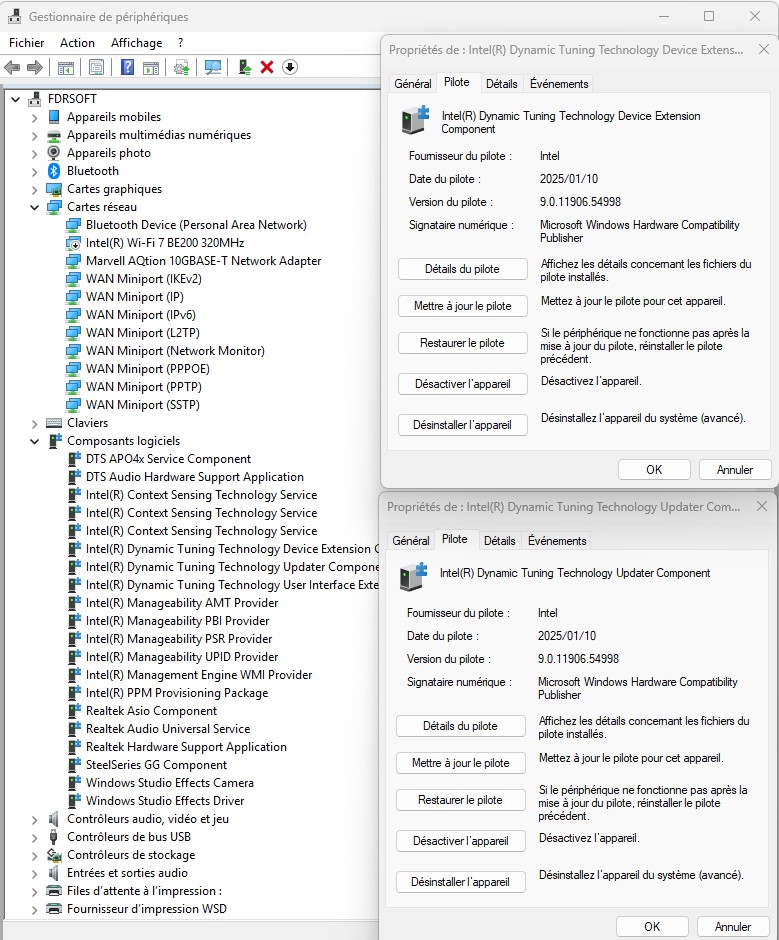Open Événements tab in Updater Component dialog
The height and width of the screenshot is (940, 779).
click(557, 541)
